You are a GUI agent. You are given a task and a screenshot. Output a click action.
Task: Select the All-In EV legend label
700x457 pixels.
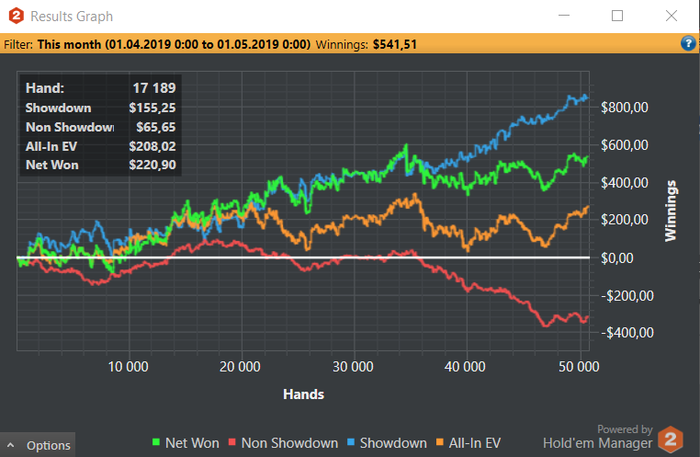point(475,443)
